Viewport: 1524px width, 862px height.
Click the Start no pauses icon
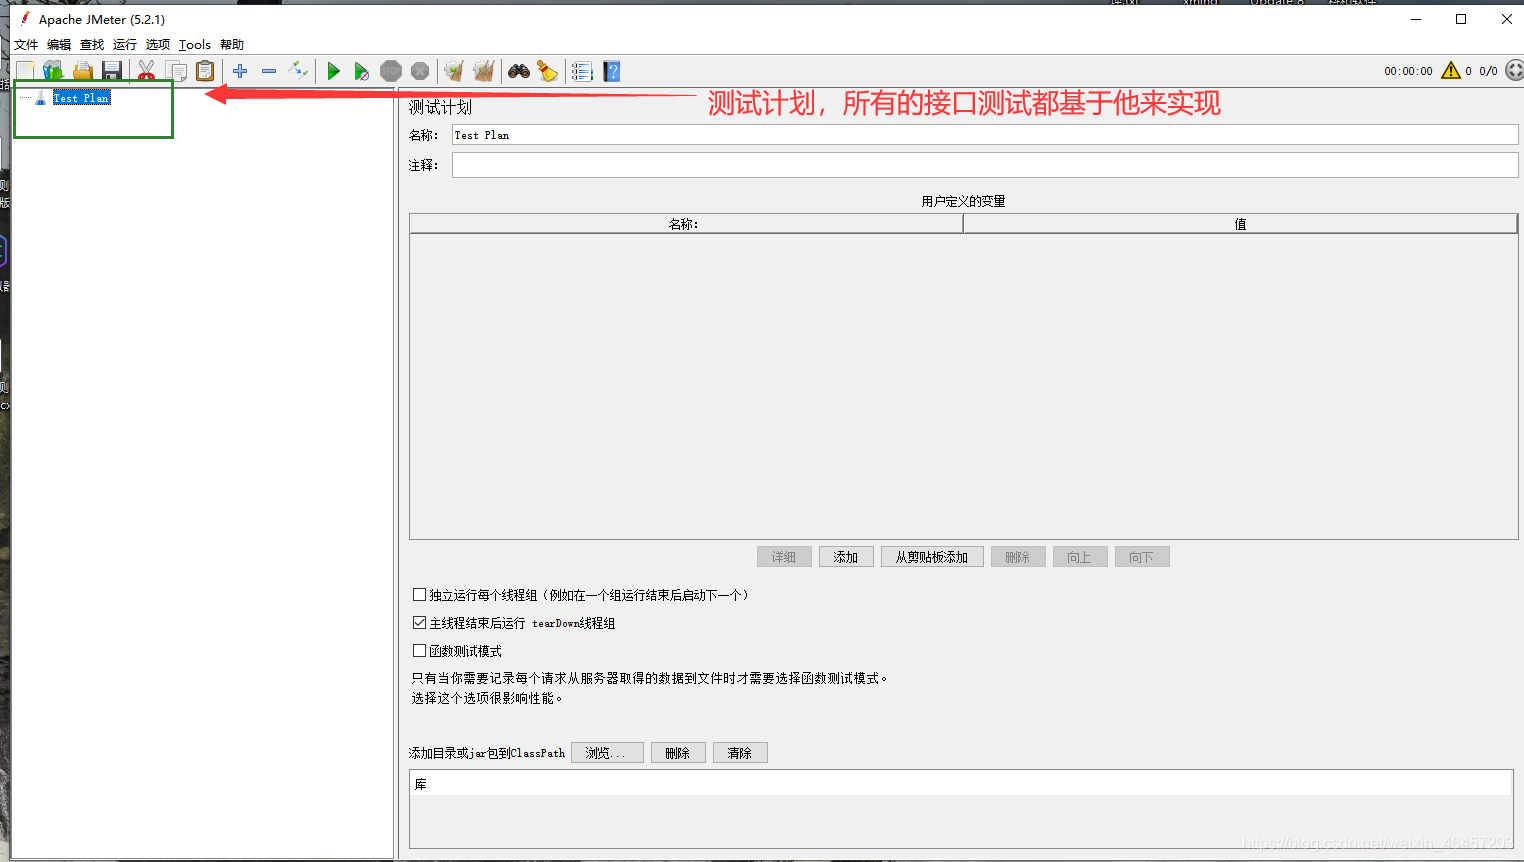[x=362, y=71]
